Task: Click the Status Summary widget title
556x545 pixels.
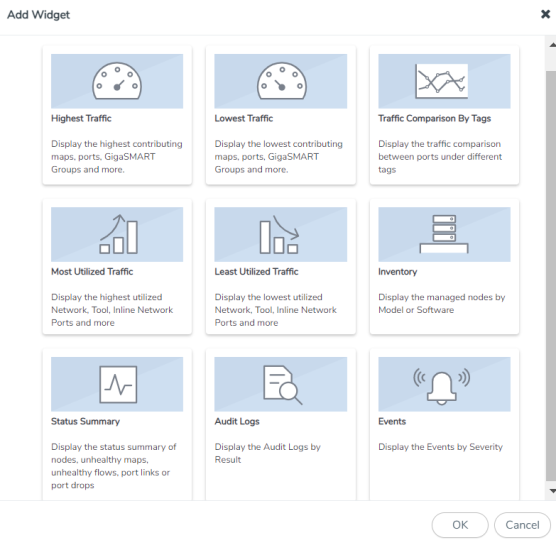Action: (85, 421)
